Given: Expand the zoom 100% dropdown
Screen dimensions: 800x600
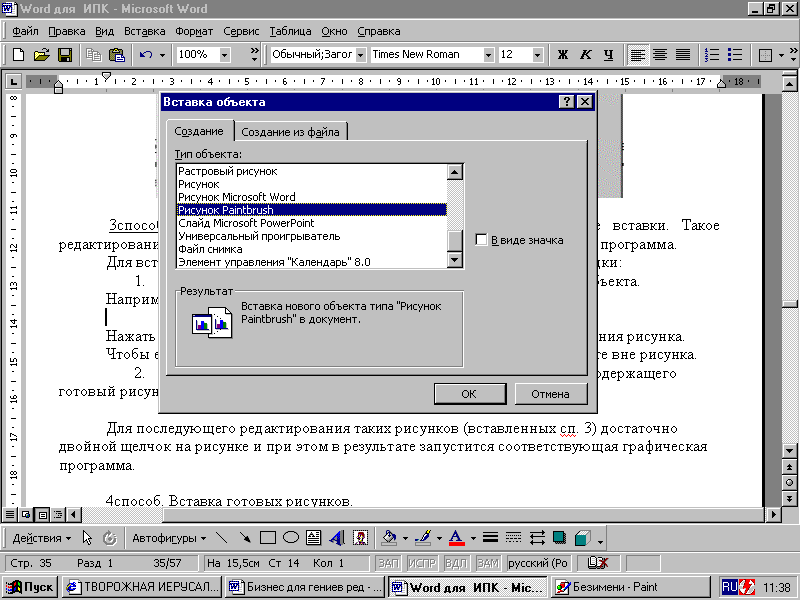Looking at the screenshot, I should pyautogui.click(x=225, y=55).
